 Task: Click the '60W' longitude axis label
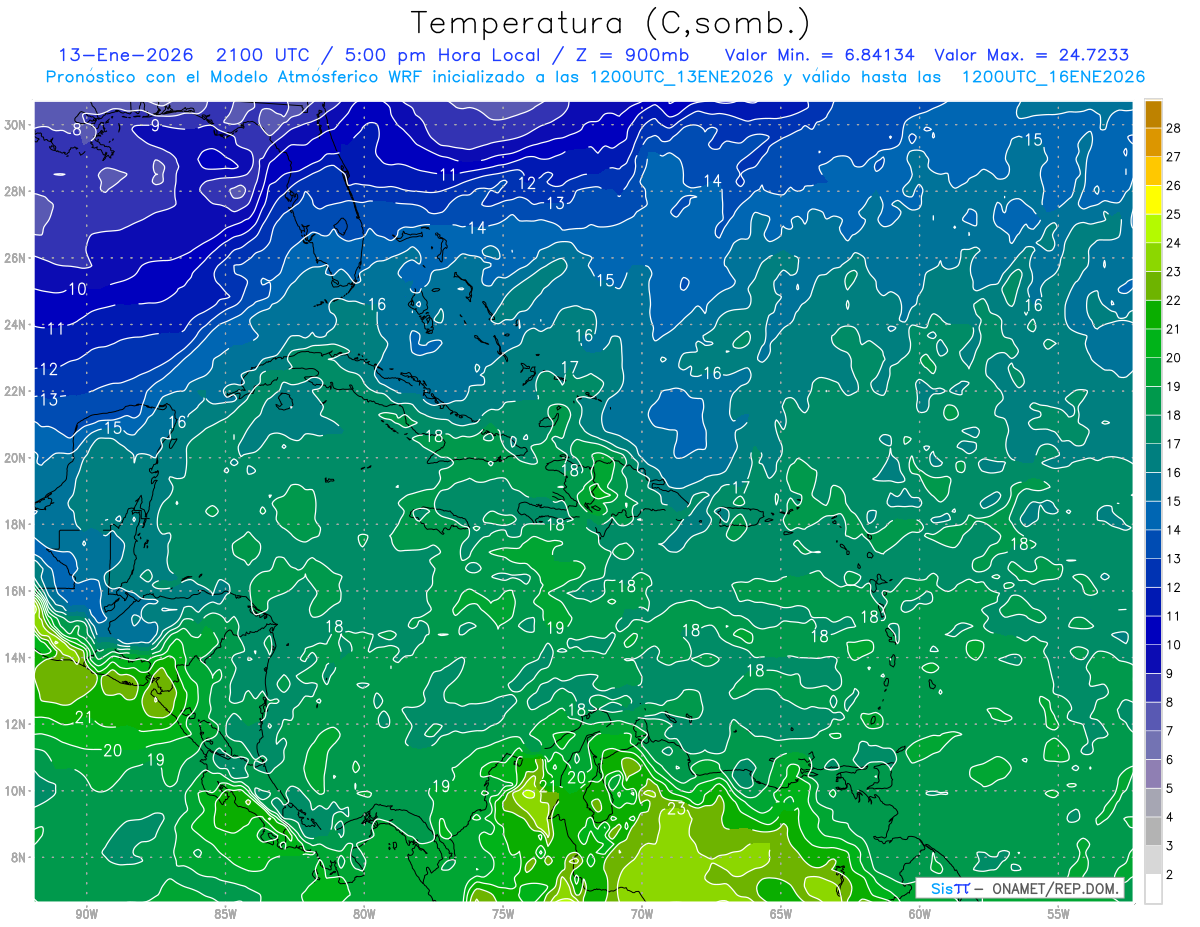point(920,915)
